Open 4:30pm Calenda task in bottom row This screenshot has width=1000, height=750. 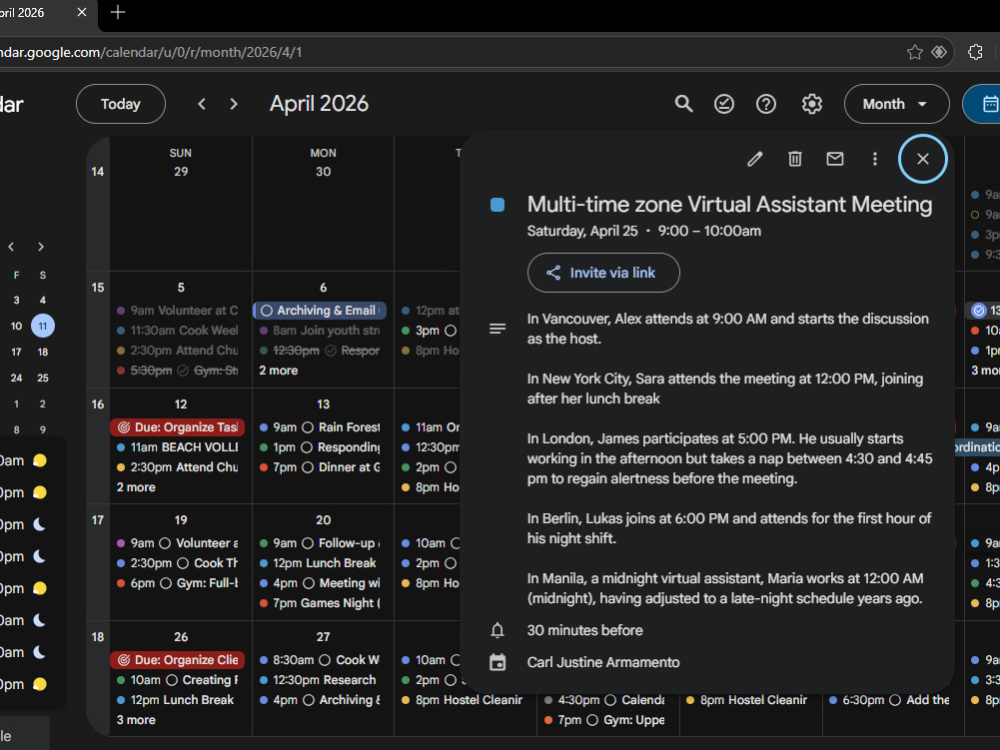pos(605,700)
